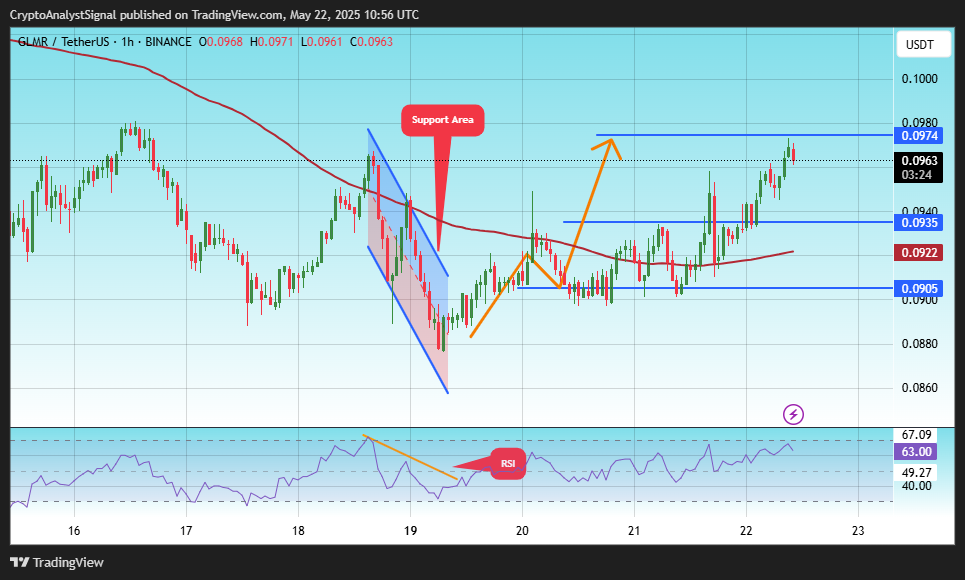Click the TradingView logo at bottom

point(57,562)
